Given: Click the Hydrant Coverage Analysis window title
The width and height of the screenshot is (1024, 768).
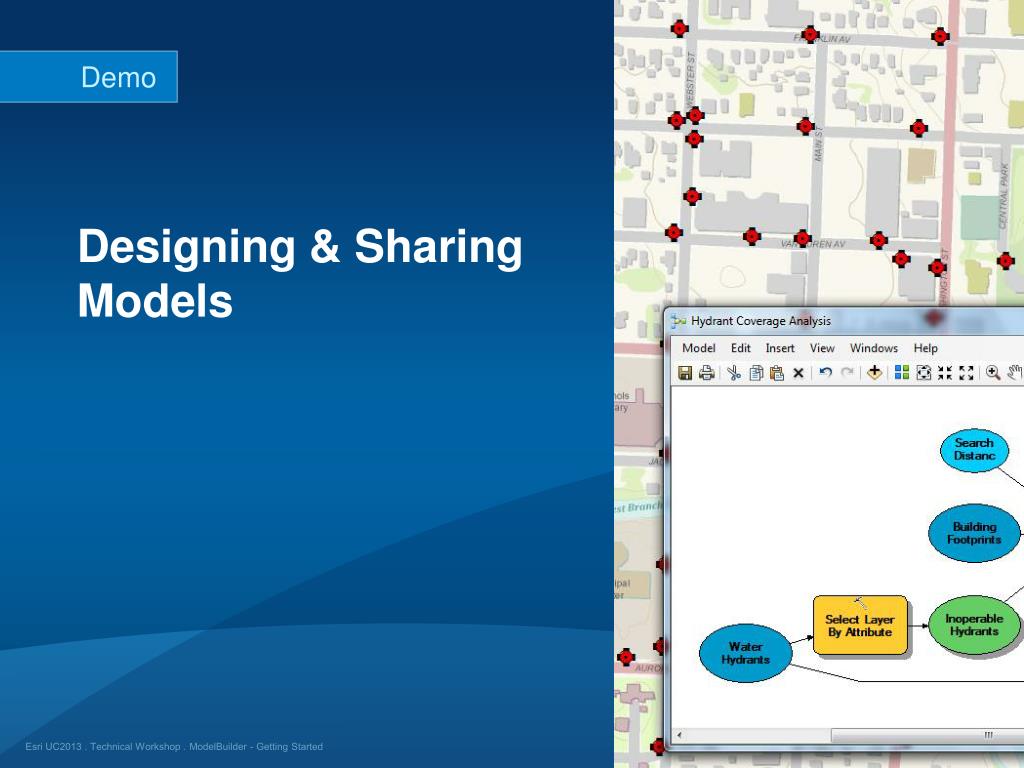Looking at the screenshot, I should pyautogui.click(x=761, y=321).
